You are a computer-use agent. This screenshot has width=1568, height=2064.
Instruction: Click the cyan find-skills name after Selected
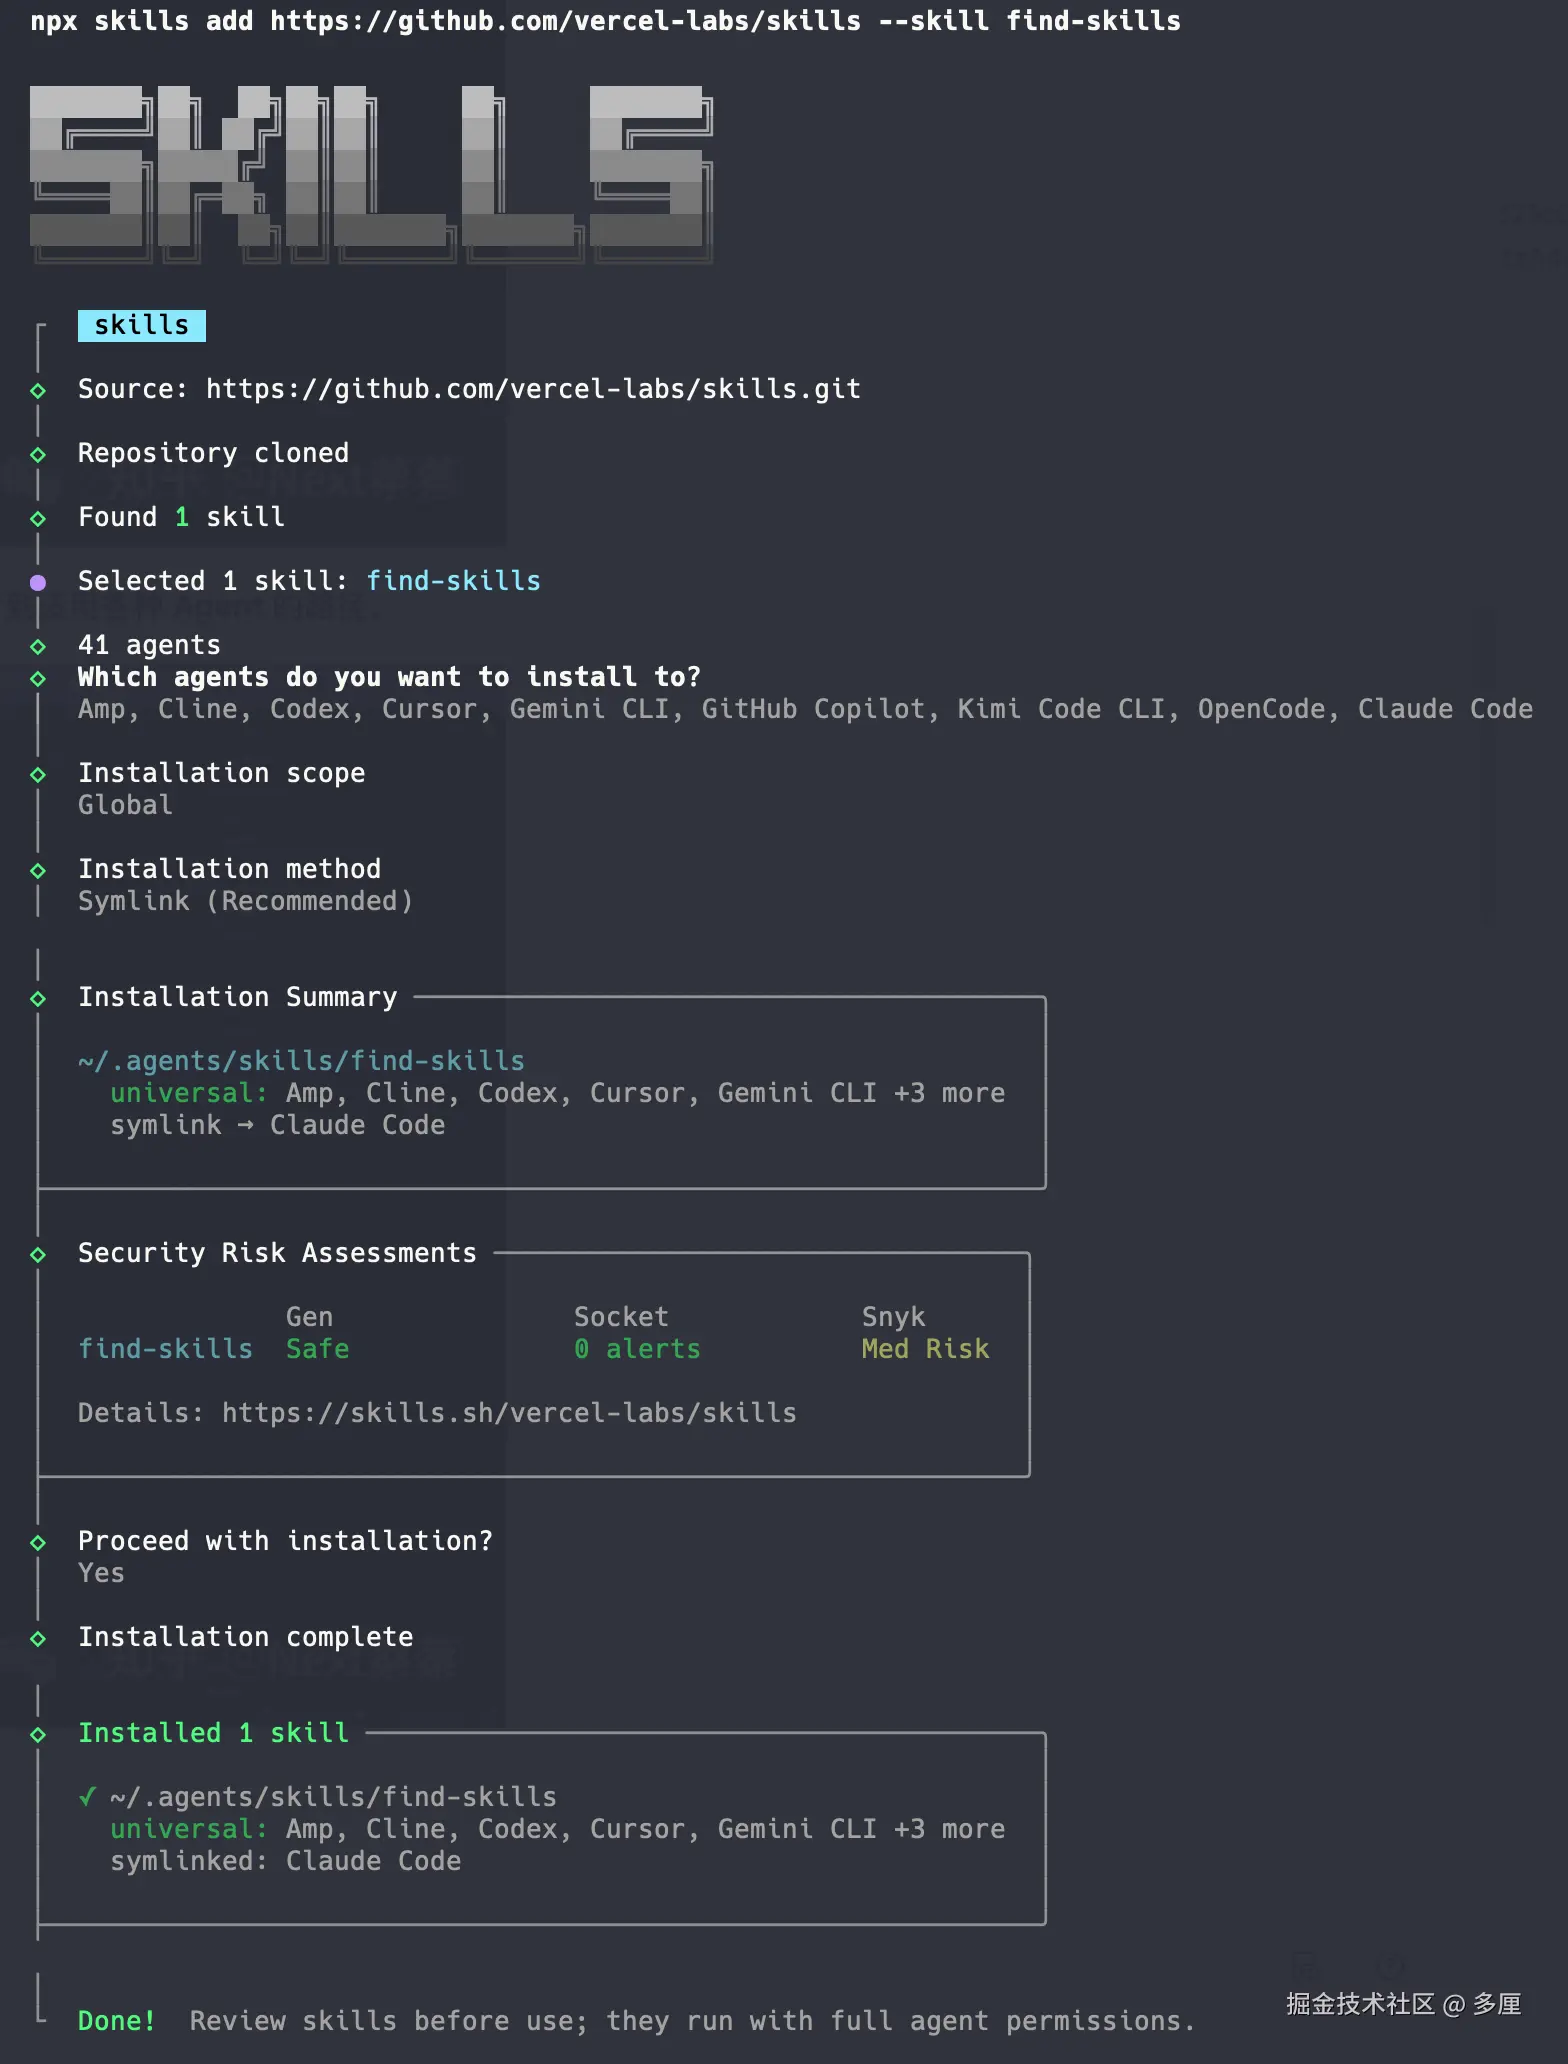(453, 581)
